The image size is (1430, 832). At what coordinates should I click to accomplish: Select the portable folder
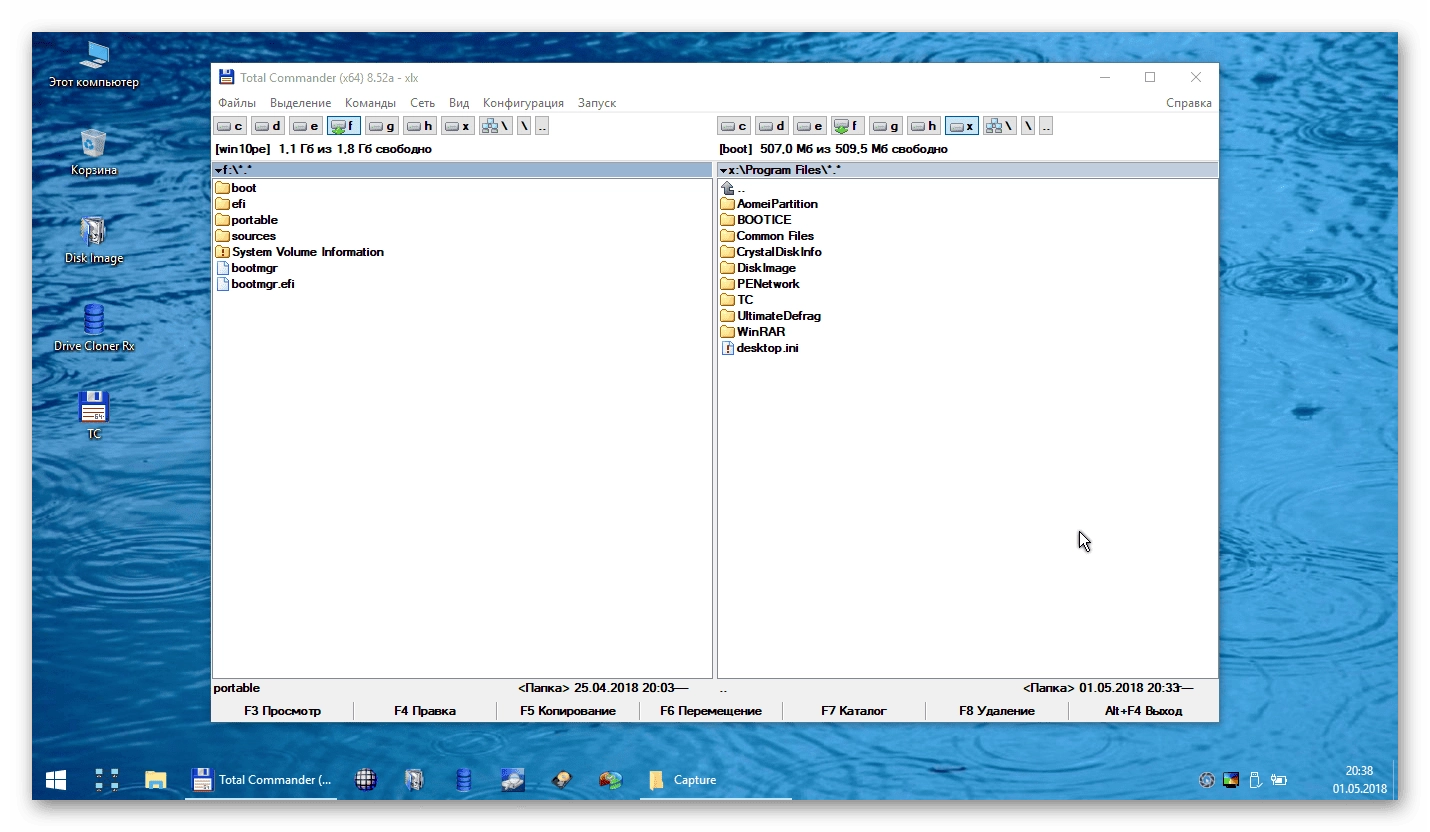(247, 220)
